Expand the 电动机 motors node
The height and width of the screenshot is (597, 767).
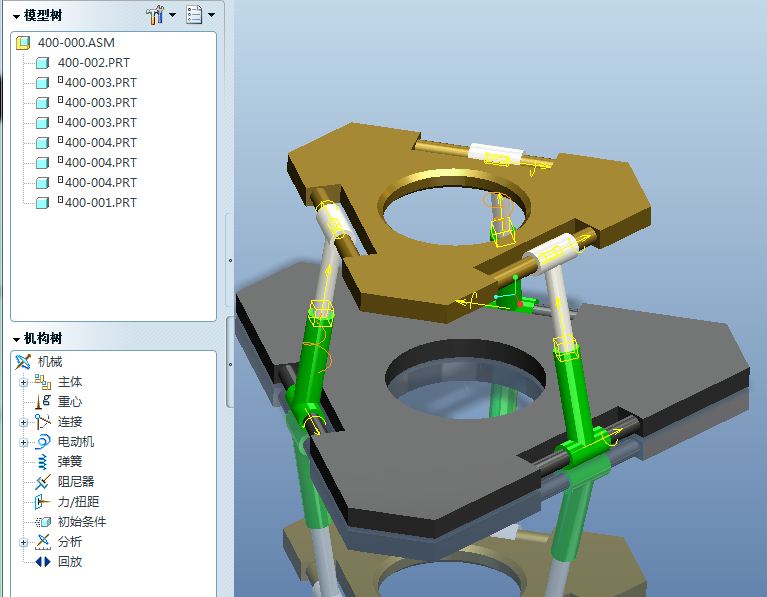pos(23,442)
